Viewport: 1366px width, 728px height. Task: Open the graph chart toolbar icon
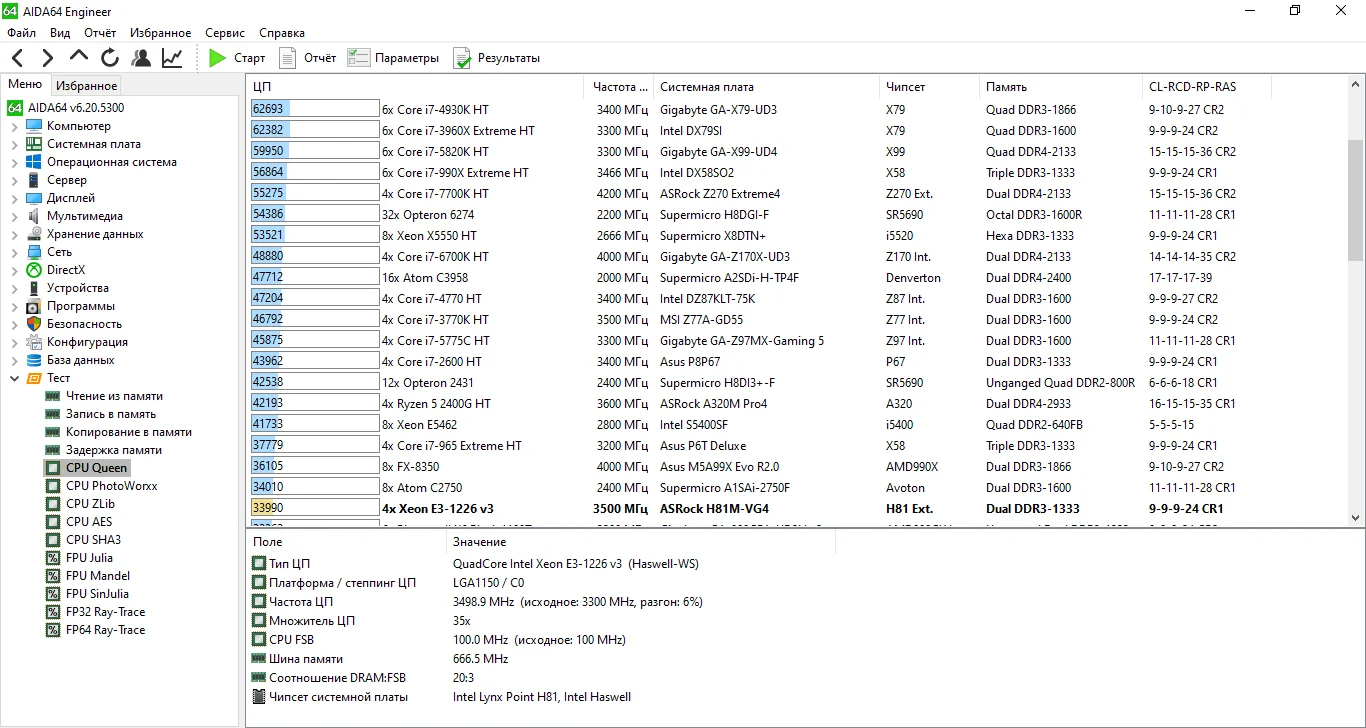click(172, 58)
